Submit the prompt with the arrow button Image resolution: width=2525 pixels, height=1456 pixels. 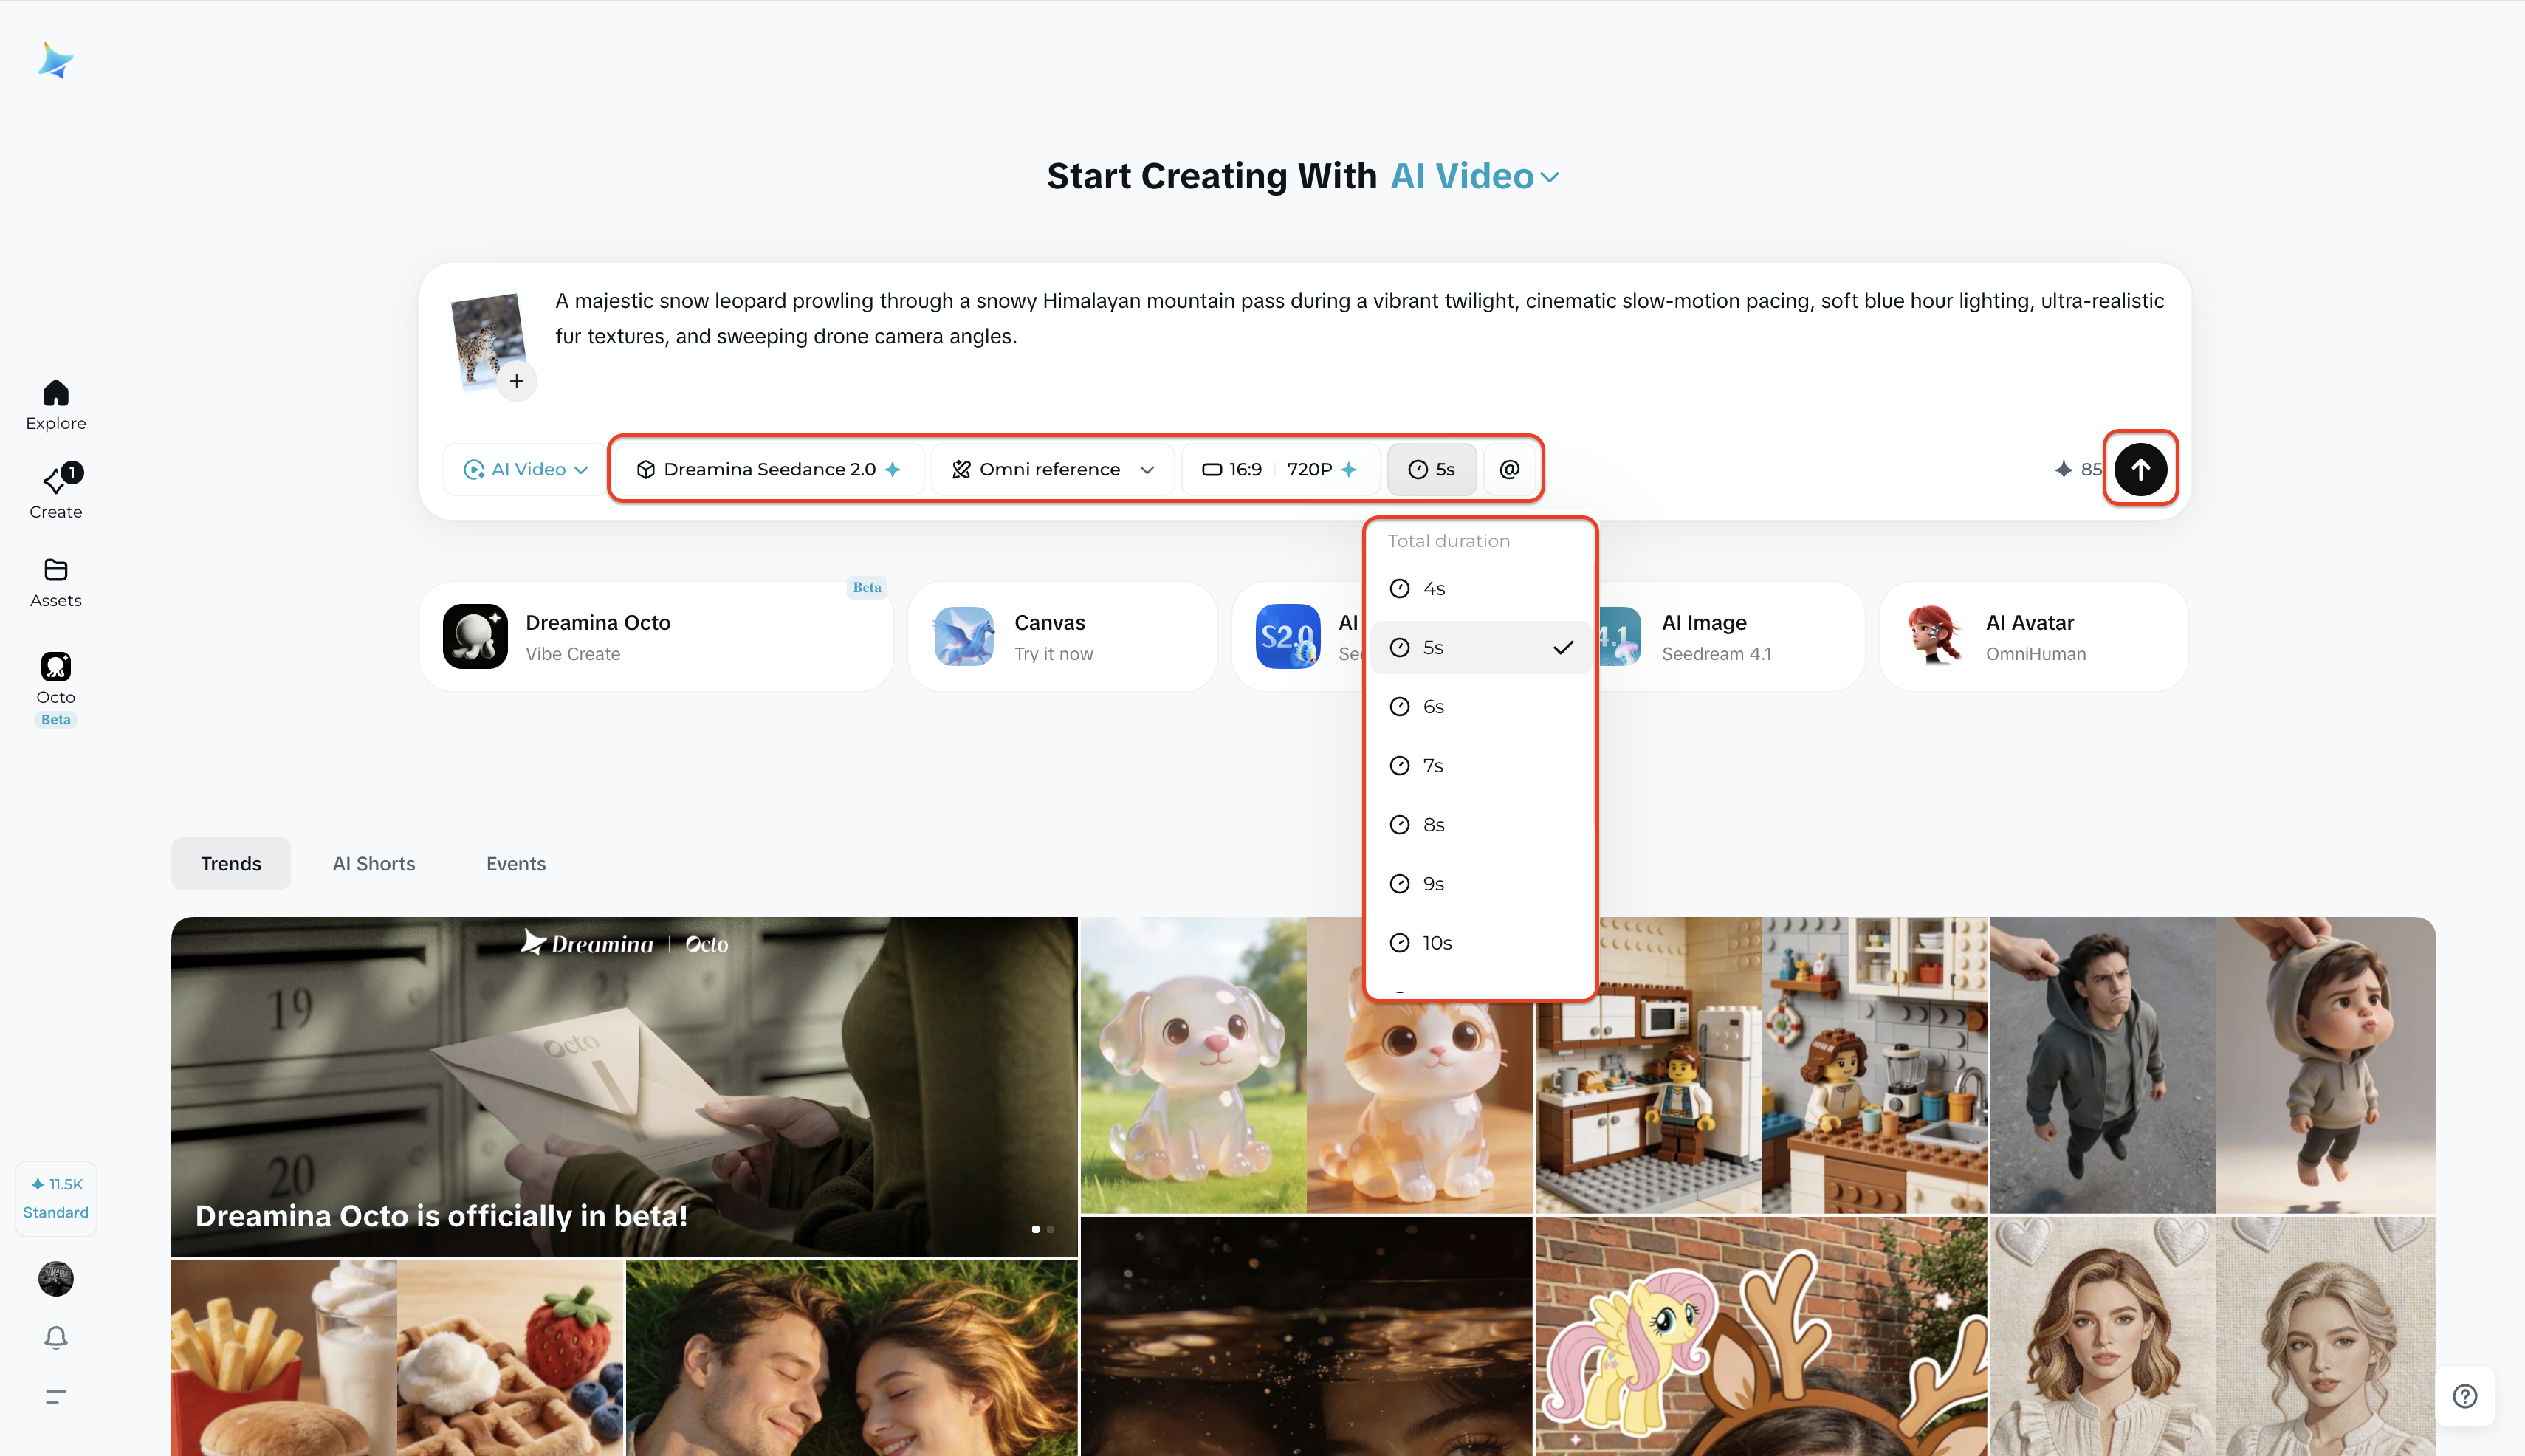[2140, 469]
